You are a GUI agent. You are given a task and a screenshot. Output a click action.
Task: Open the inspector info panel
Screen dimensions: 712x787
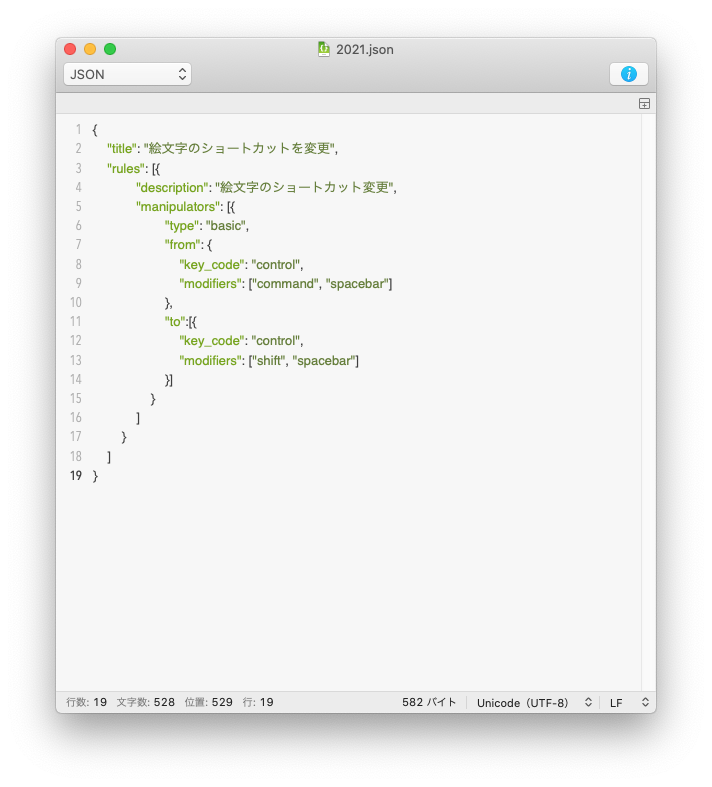[x=628, y=74]
